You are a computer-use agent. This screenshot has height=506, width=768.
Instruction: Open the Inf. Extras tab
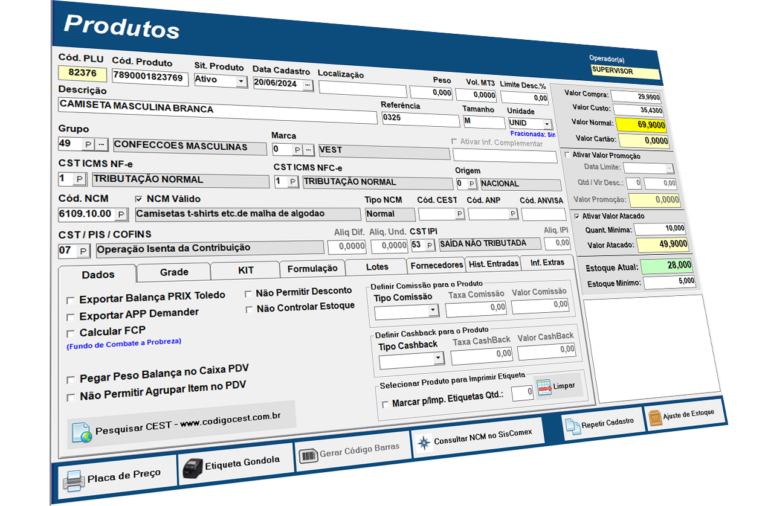(547, 263)
